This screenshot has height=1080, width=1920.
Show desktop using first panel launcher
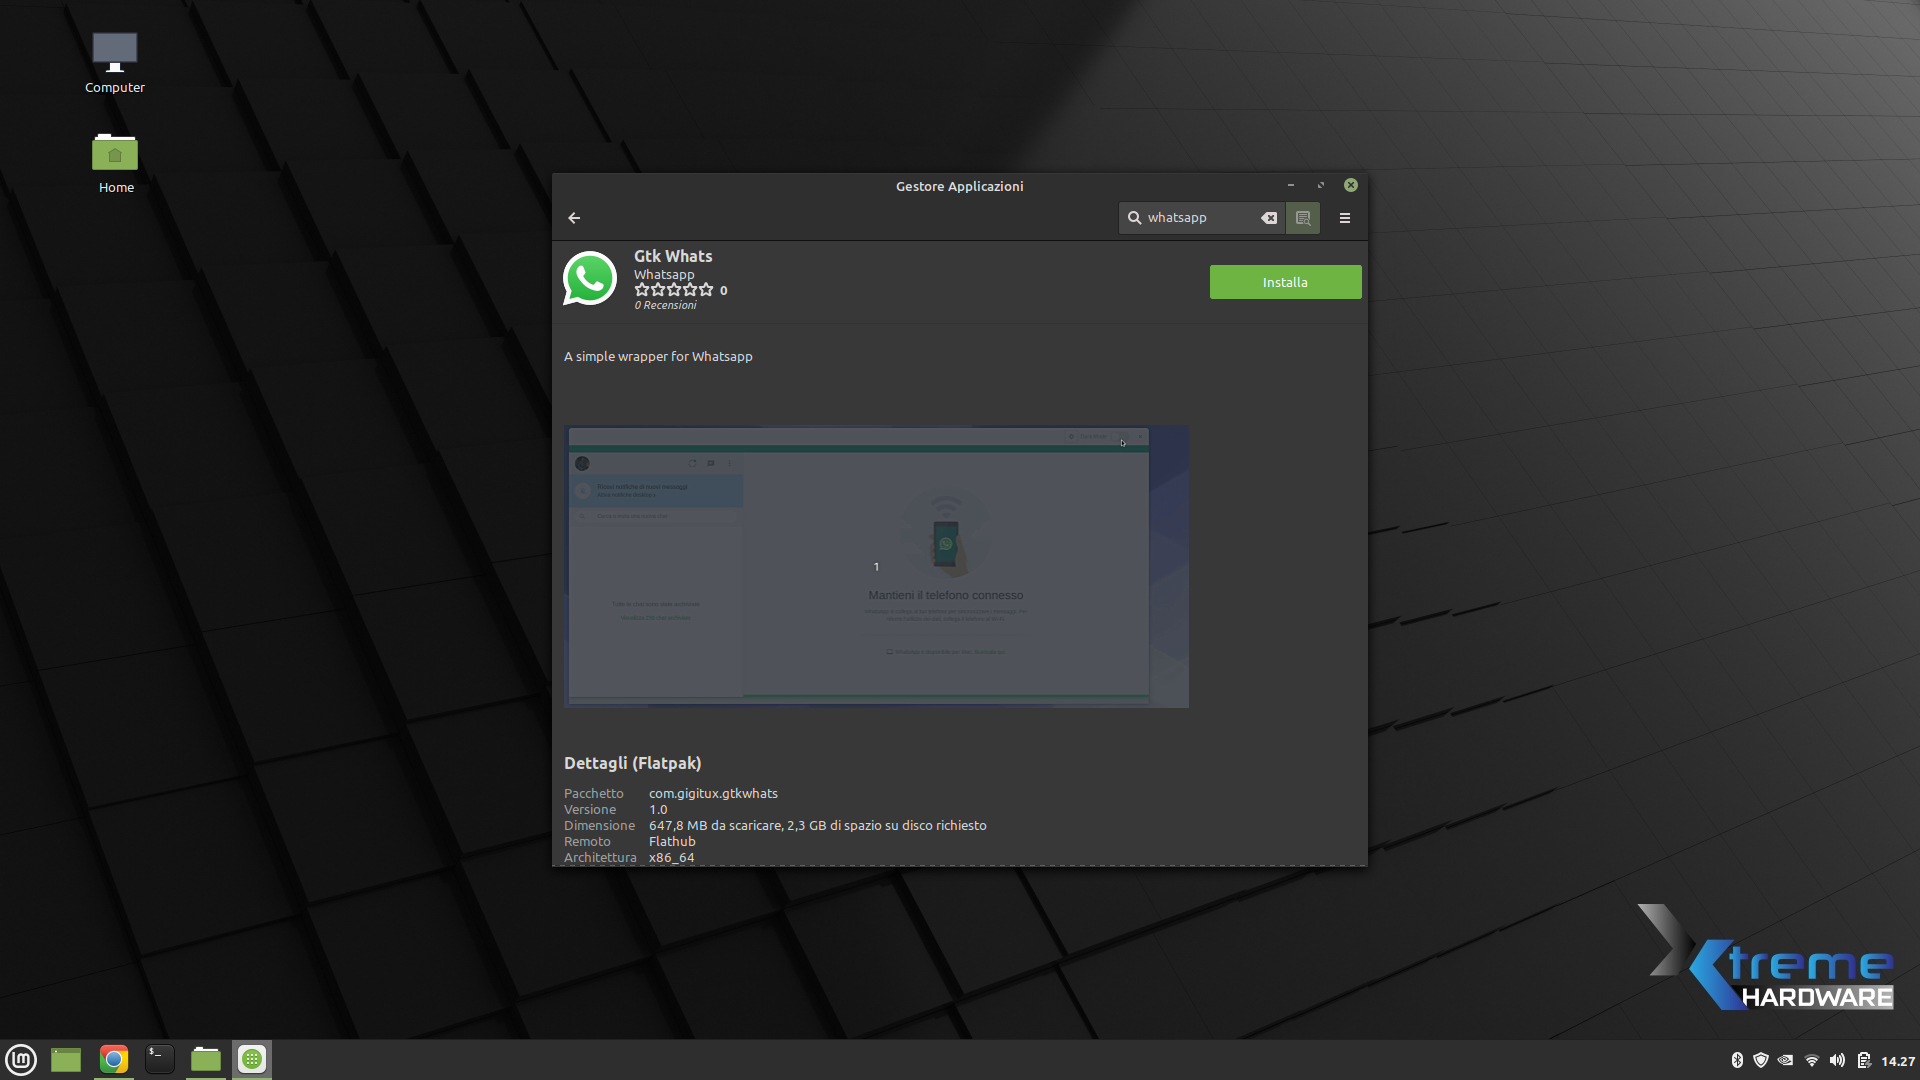pyautogui.click(x=66, y=1059)
